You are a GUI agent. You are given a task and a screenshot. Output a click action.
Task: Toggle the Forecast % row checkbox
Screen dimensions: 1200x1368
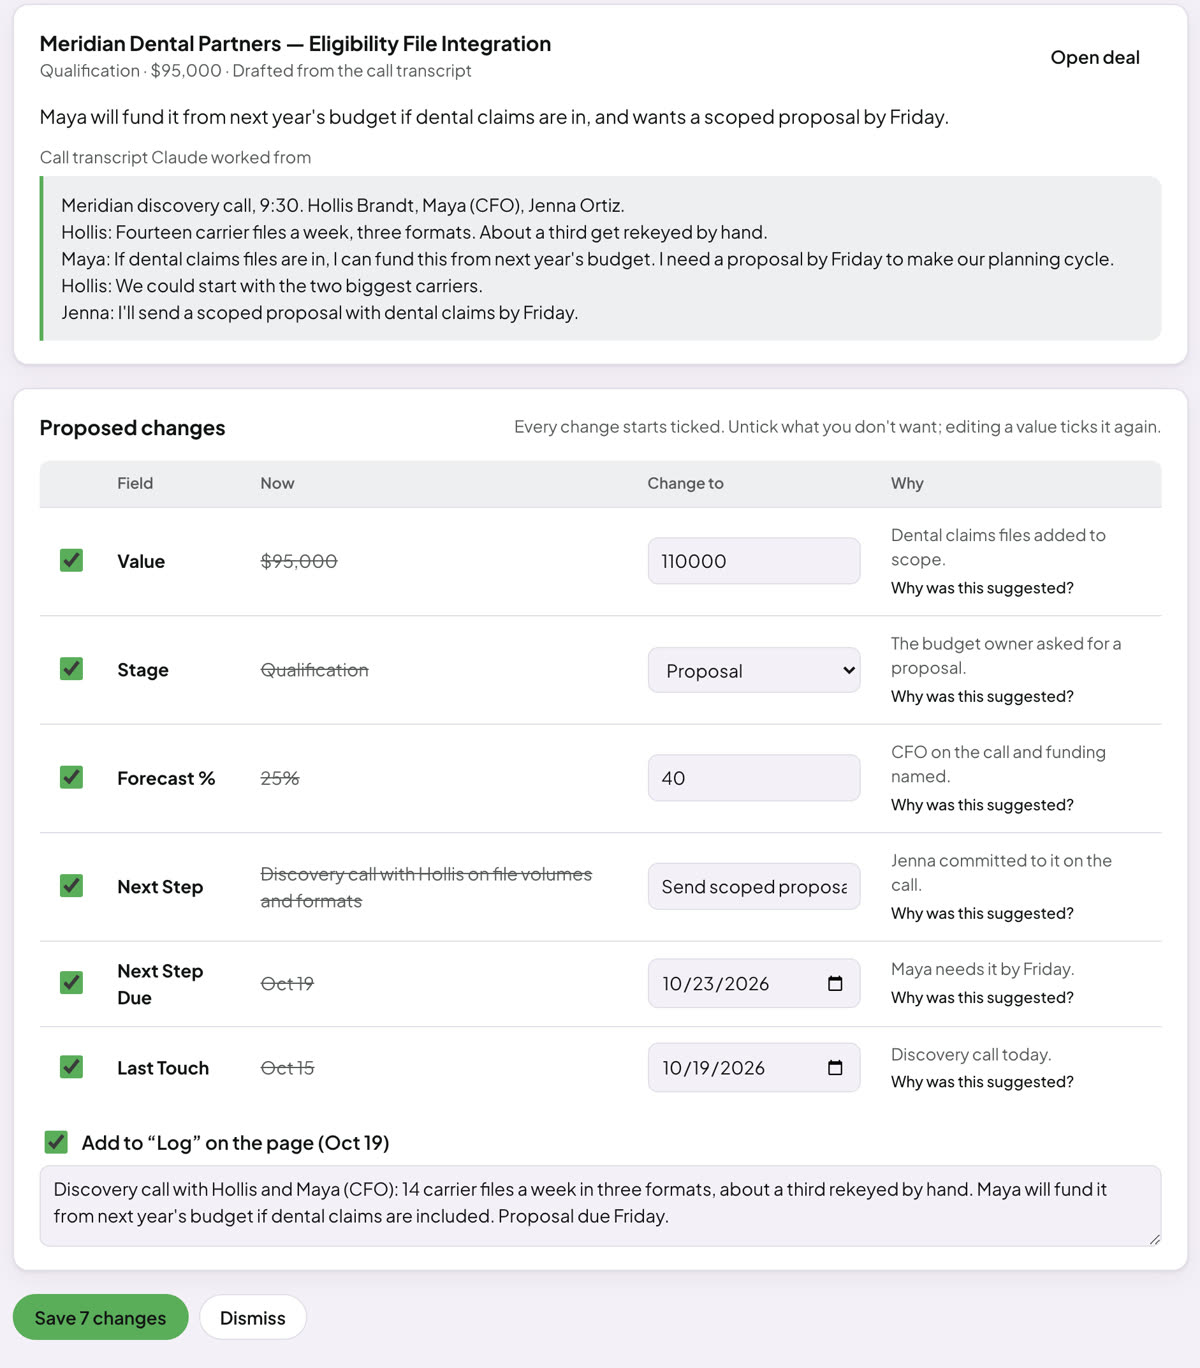(x=71, y=777)
